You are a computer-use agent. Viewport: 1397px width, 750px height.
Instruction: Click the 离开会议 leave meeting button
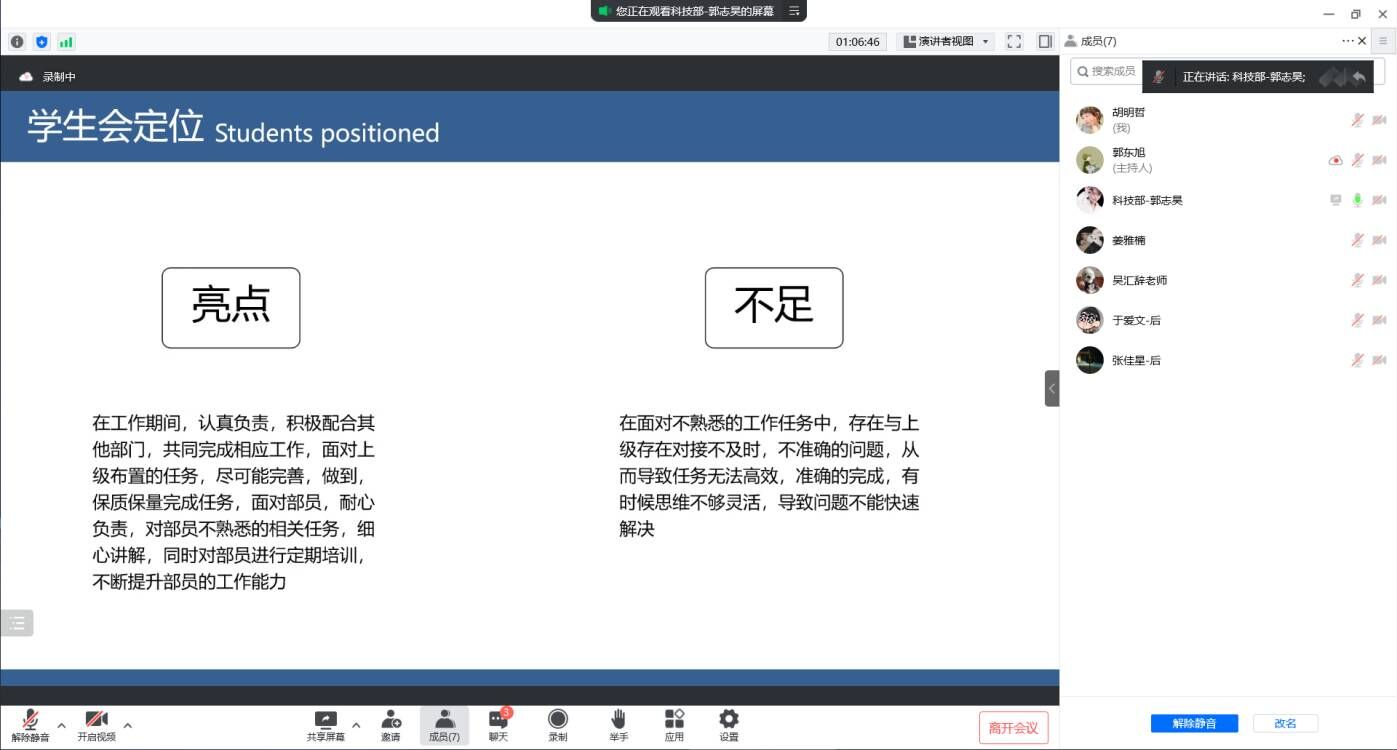click(1013, 728)
